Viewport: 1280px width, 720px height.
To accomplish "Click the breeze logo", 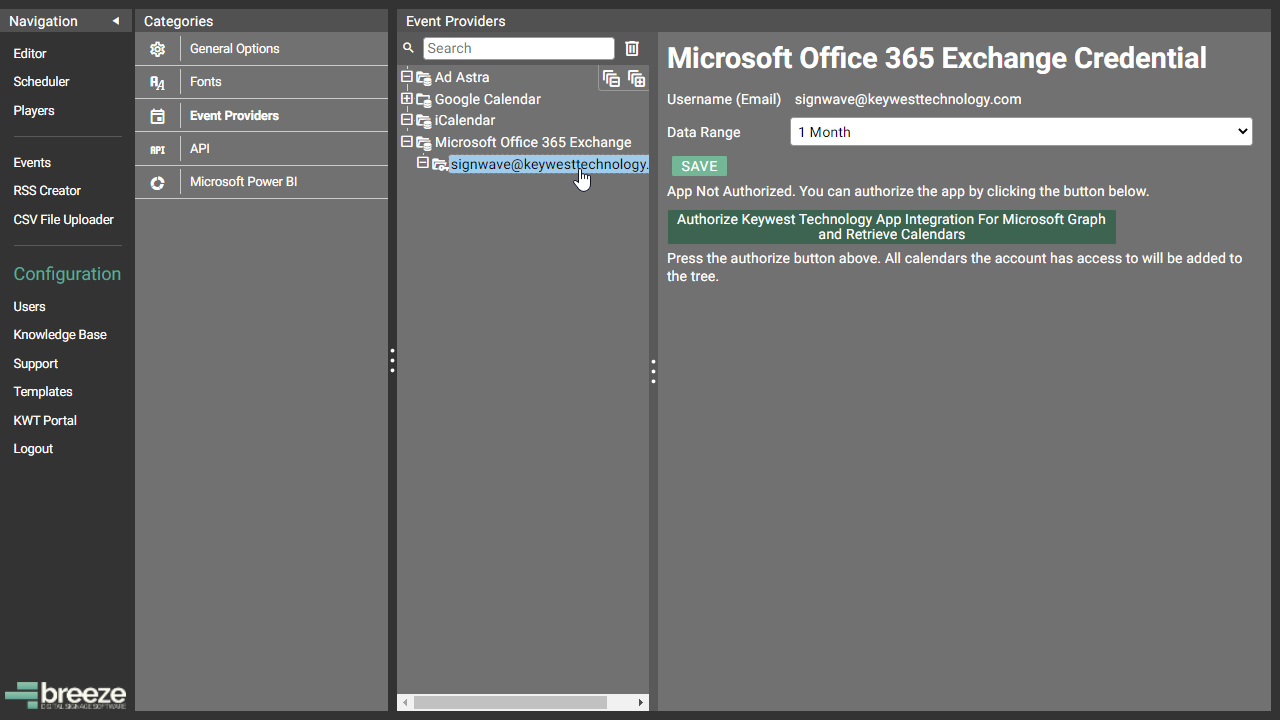I will pos(66,695).
